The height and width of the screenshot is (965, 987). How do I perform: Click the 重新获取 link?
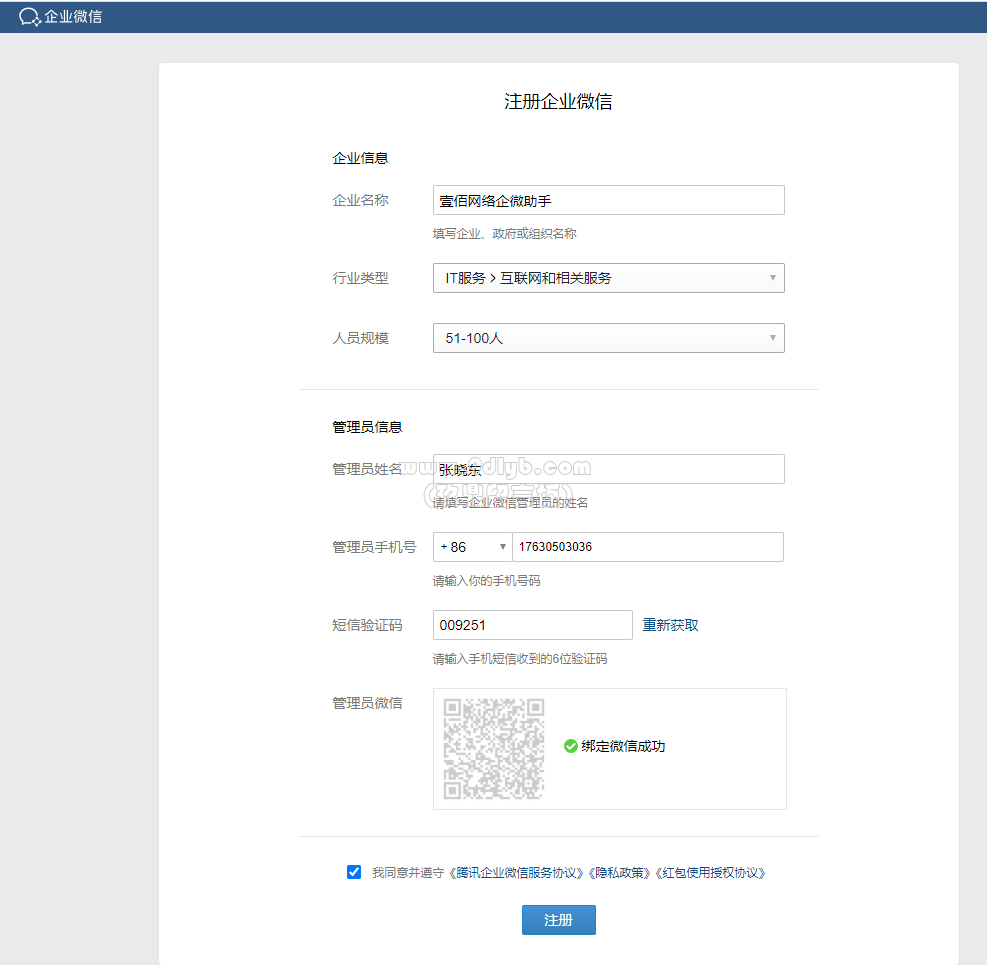point(670,625)
